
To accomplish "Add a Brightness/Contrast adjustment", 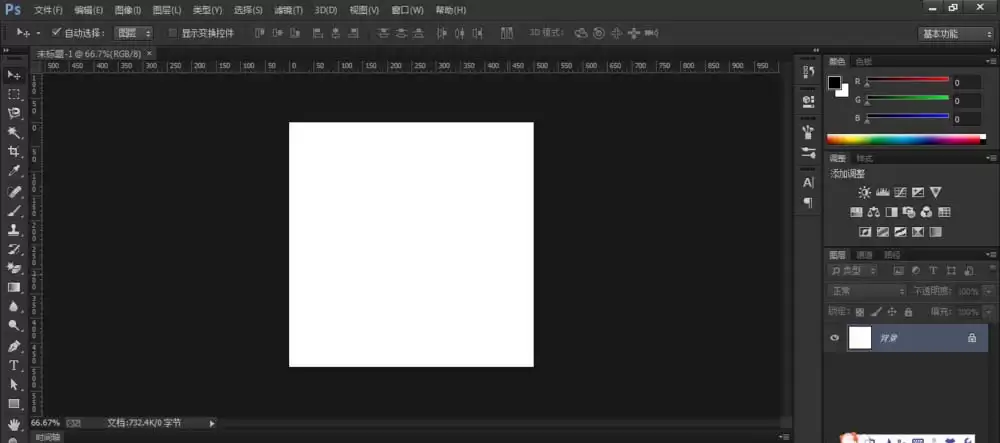I will 864,192.
